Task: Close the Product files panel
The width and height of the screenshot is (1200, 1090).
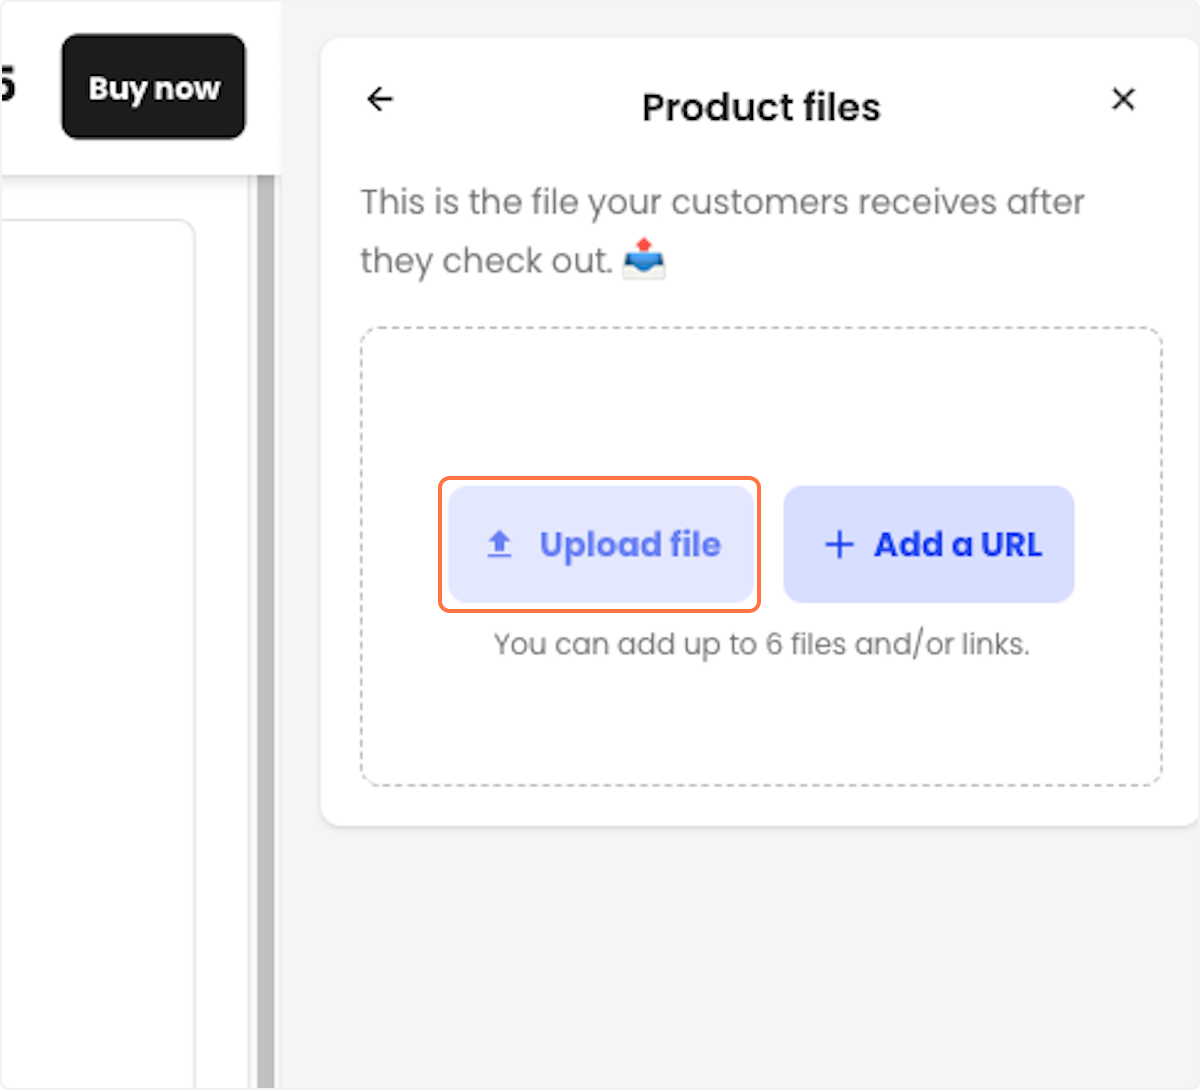Action: click(x=1123, y=99)
